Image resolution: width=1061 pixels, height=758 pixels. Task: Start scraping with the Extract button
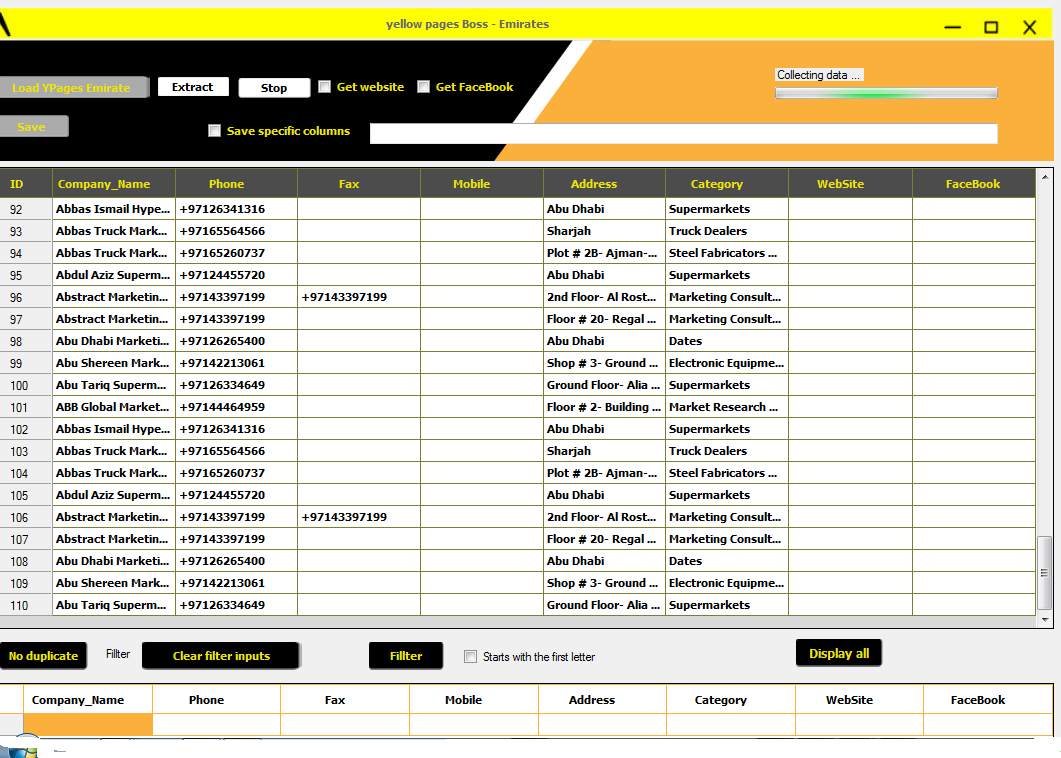pos(193,87)
